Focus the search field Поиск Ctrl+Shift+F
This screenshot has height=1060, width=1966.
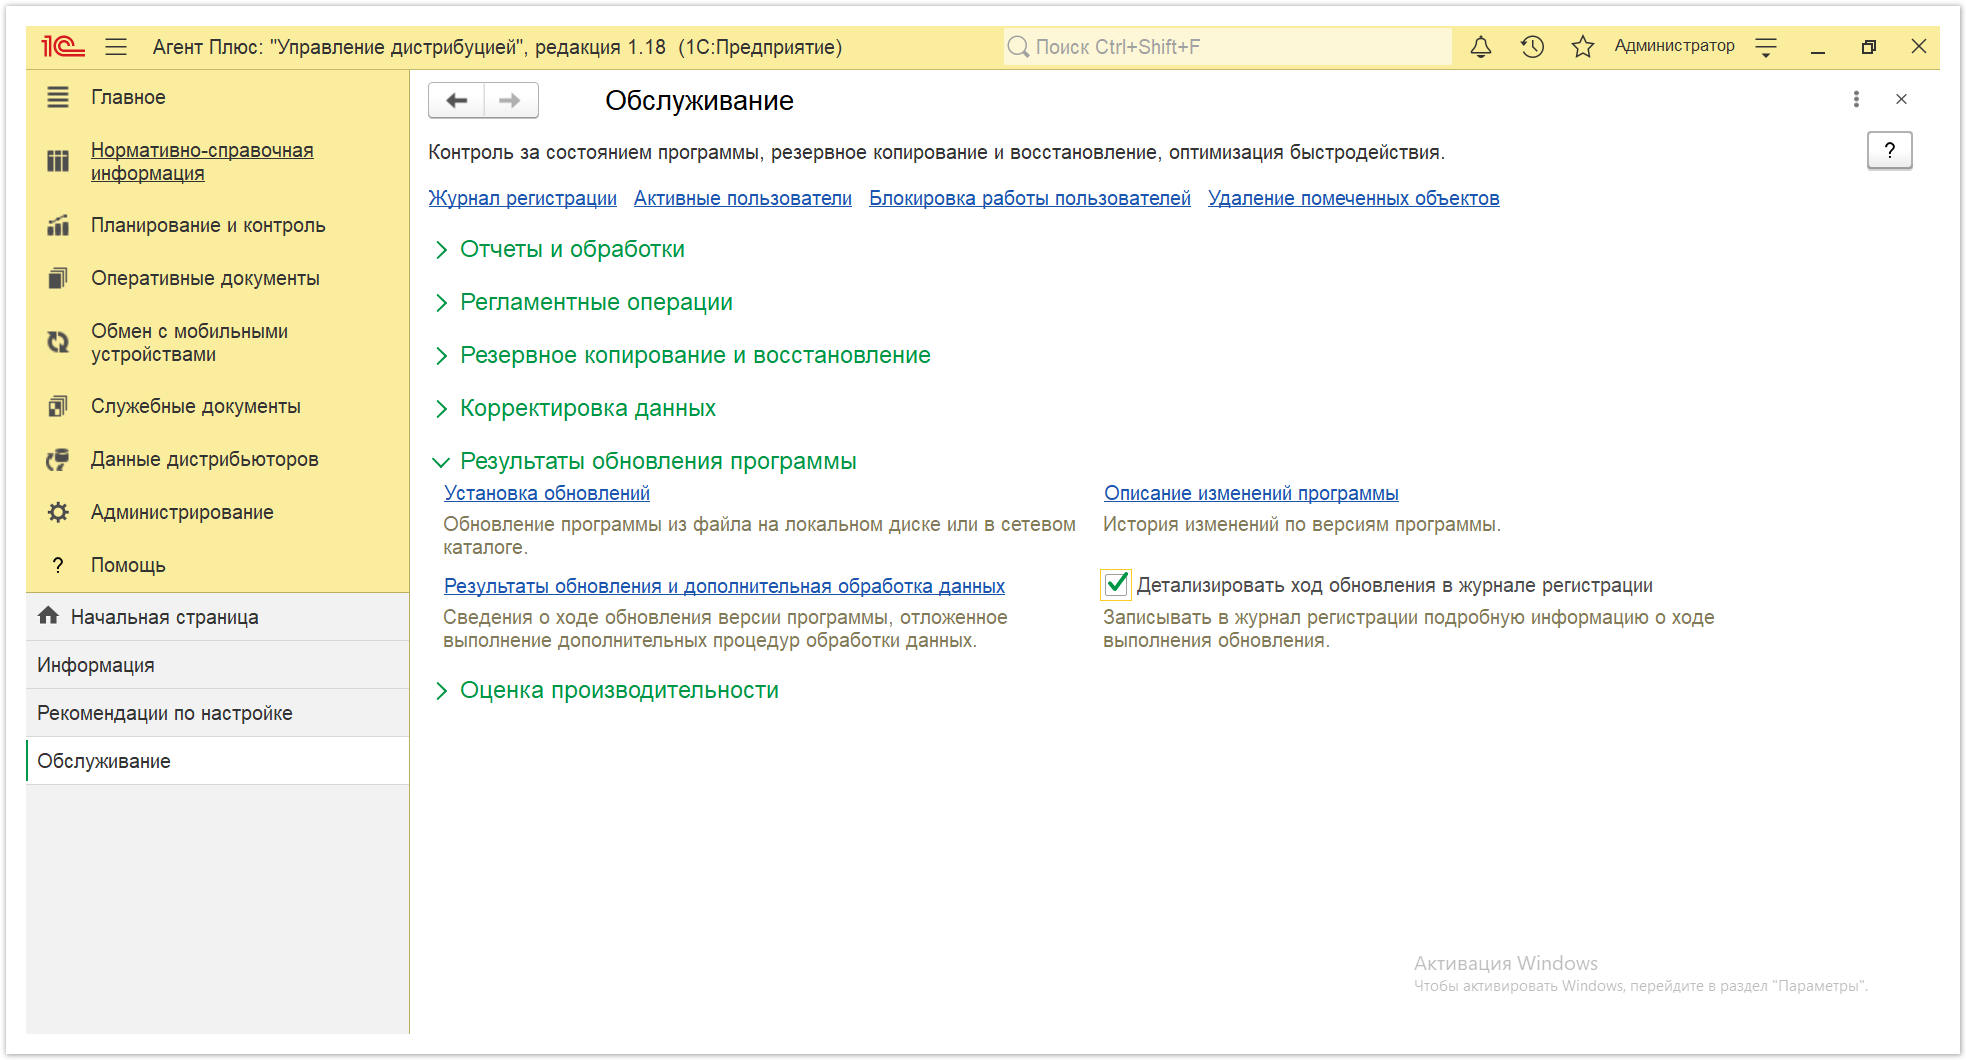pos(1228,47)
